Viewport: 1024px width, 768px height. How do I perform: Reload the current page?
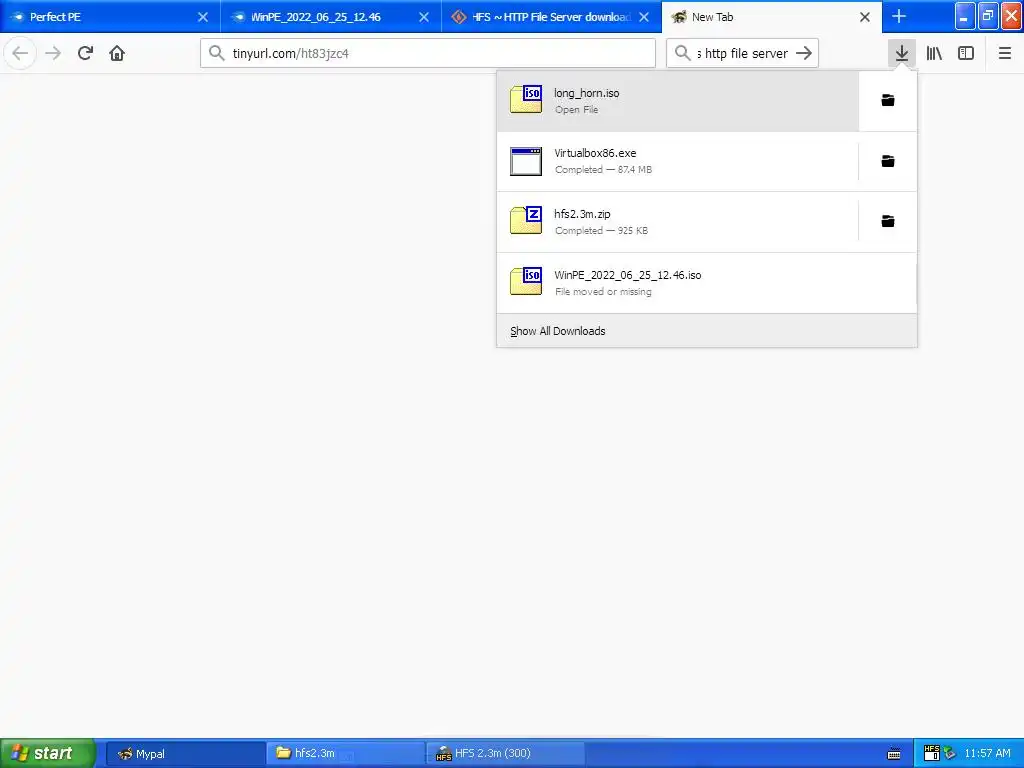point(85,53)
